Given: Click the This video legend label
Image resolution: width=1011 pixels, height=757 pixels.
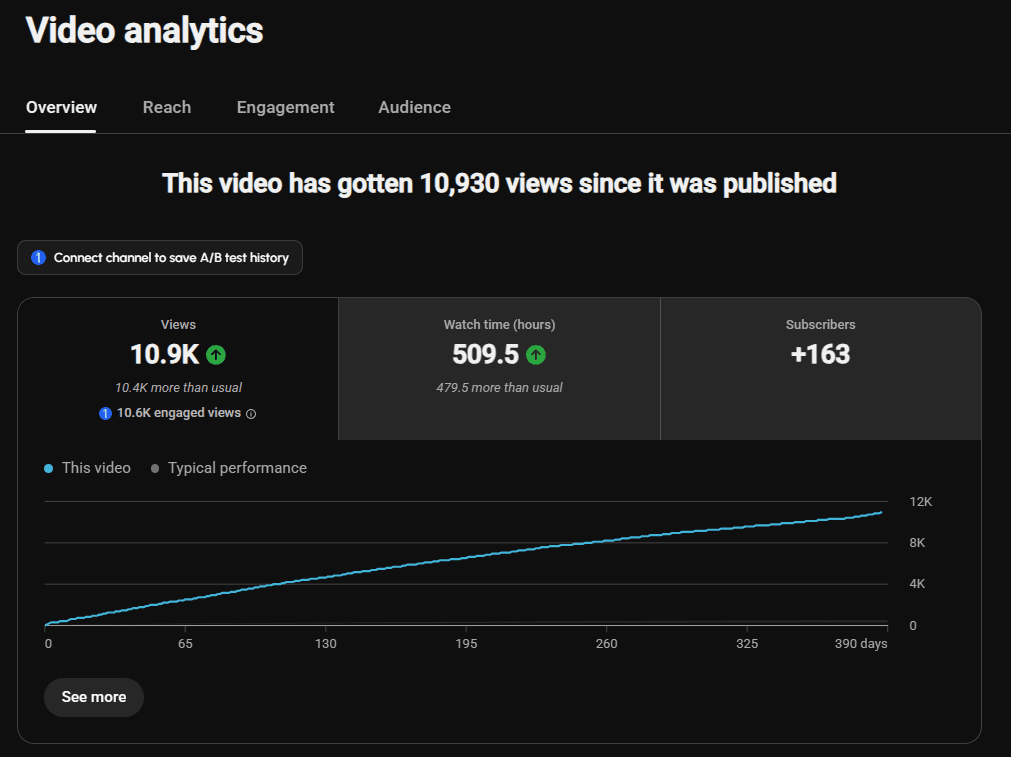Looking at the screenshot, I should pyautogui.click(x=96, y=468).
